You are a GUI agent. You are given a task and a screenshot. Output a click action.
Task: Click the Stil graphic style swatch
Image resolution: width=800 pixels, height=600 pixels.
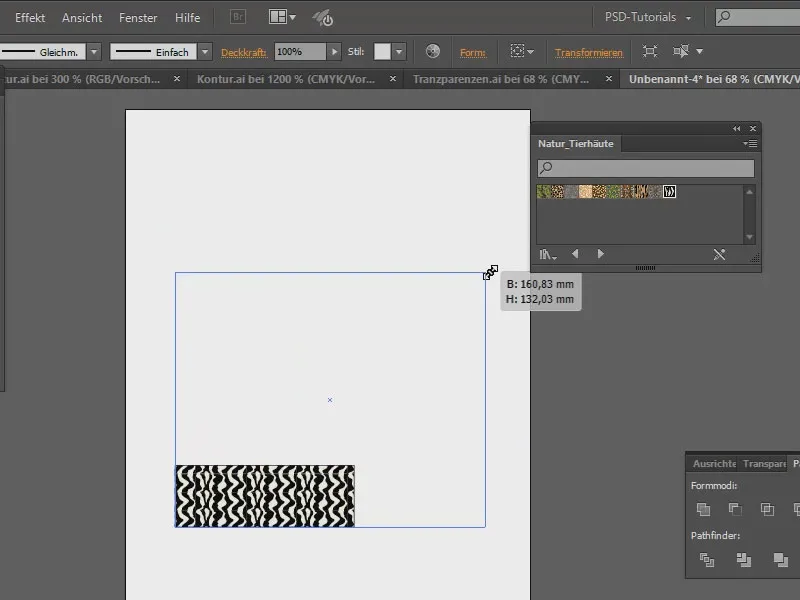coord(382,52)
